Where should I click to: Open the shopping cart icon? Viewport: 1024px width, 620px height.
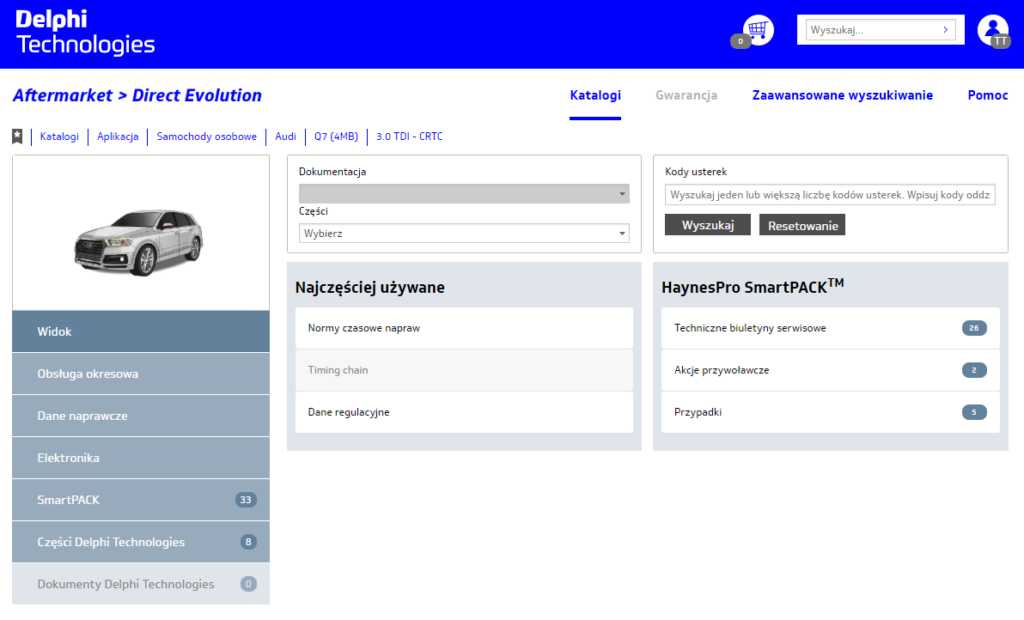[x=758, y=30]
